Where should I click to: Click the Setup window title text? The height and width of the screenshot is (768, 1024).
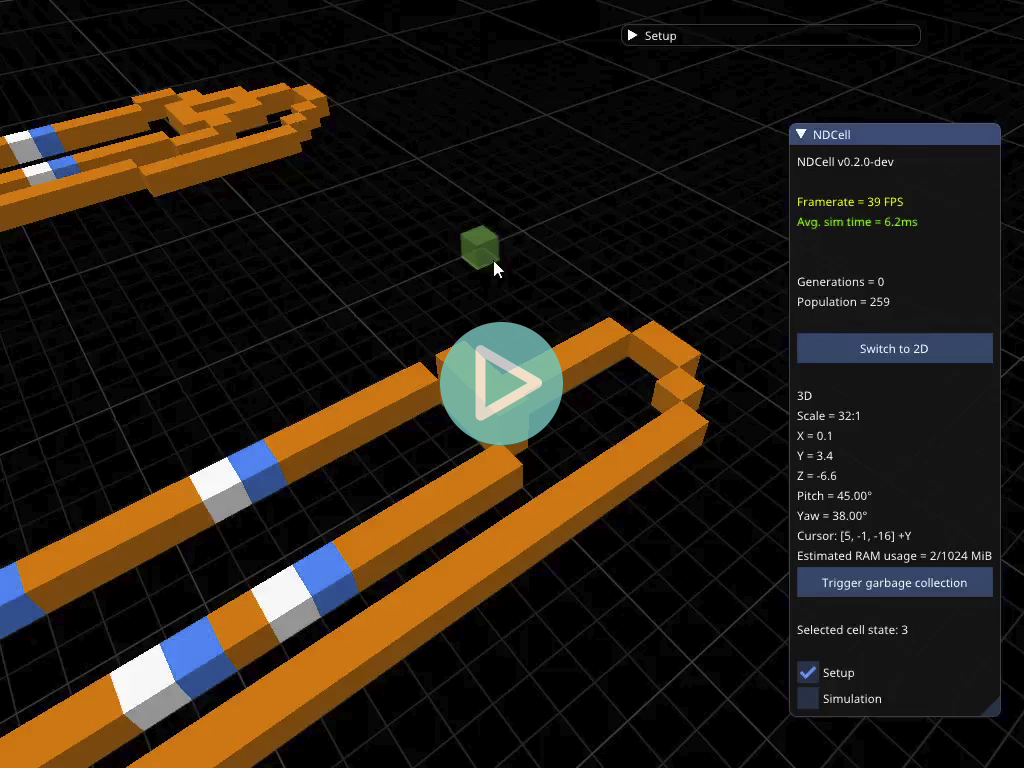coord(660,36)
